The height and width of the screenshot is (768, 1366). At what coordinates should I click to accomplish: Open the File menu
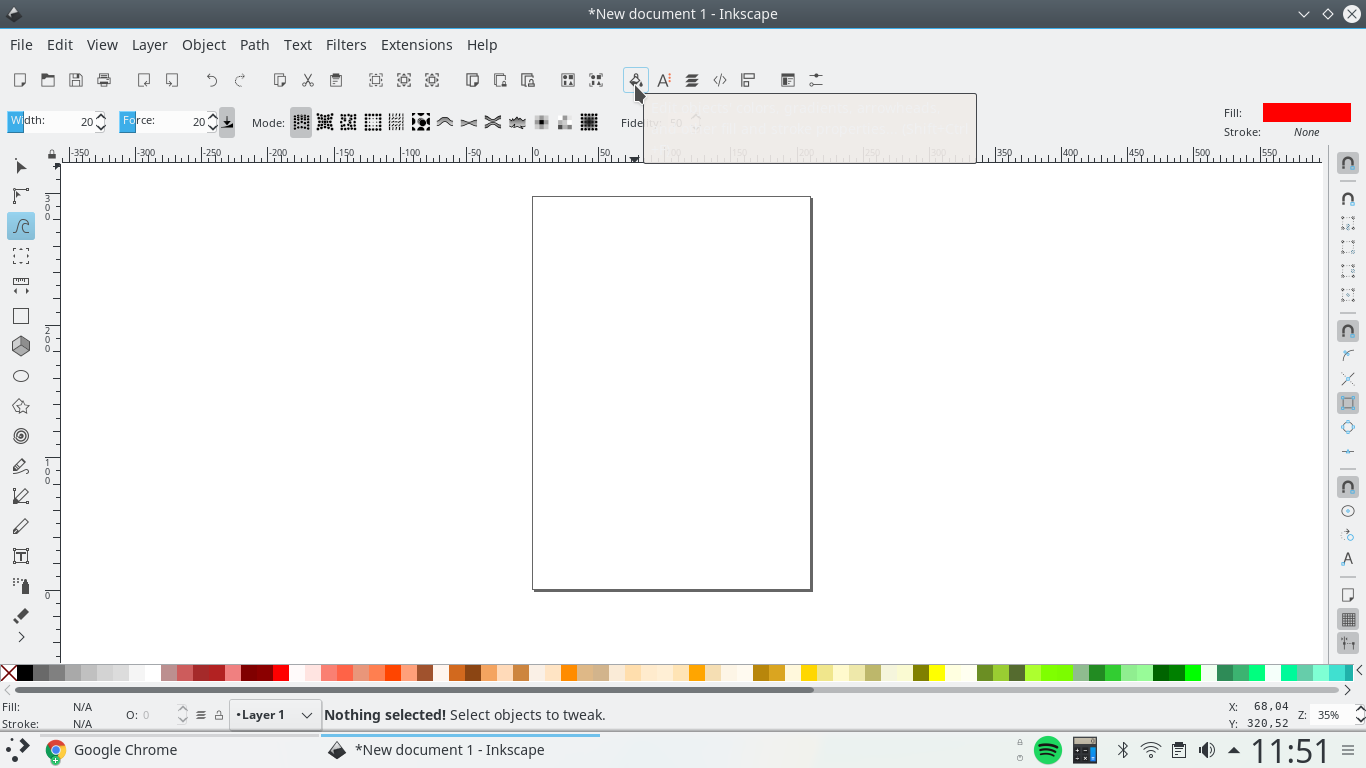pyautogui.click(x=21, y=45)
